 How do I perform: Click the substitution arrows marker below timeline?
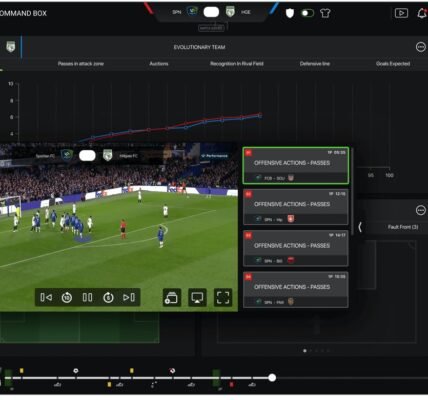[154, 385]
